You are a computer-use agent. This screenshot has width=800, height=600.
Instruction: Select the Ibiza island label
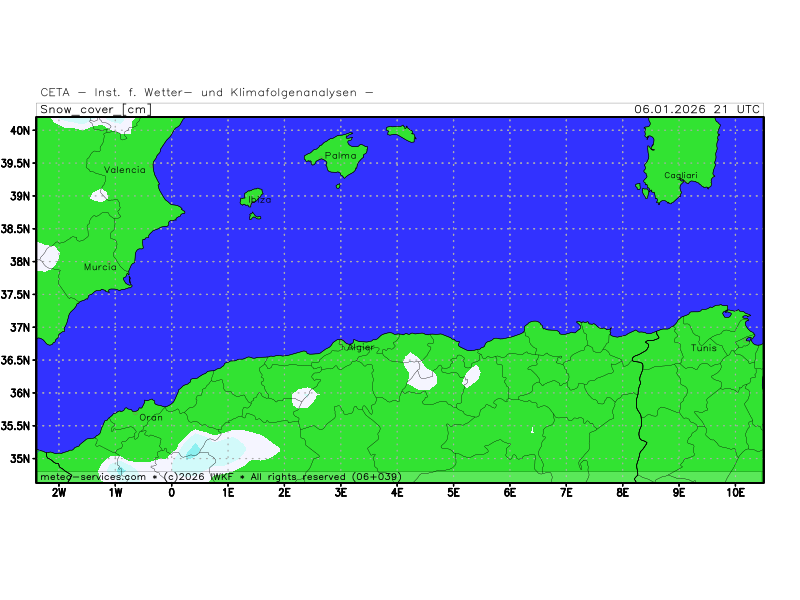[258, 199]
